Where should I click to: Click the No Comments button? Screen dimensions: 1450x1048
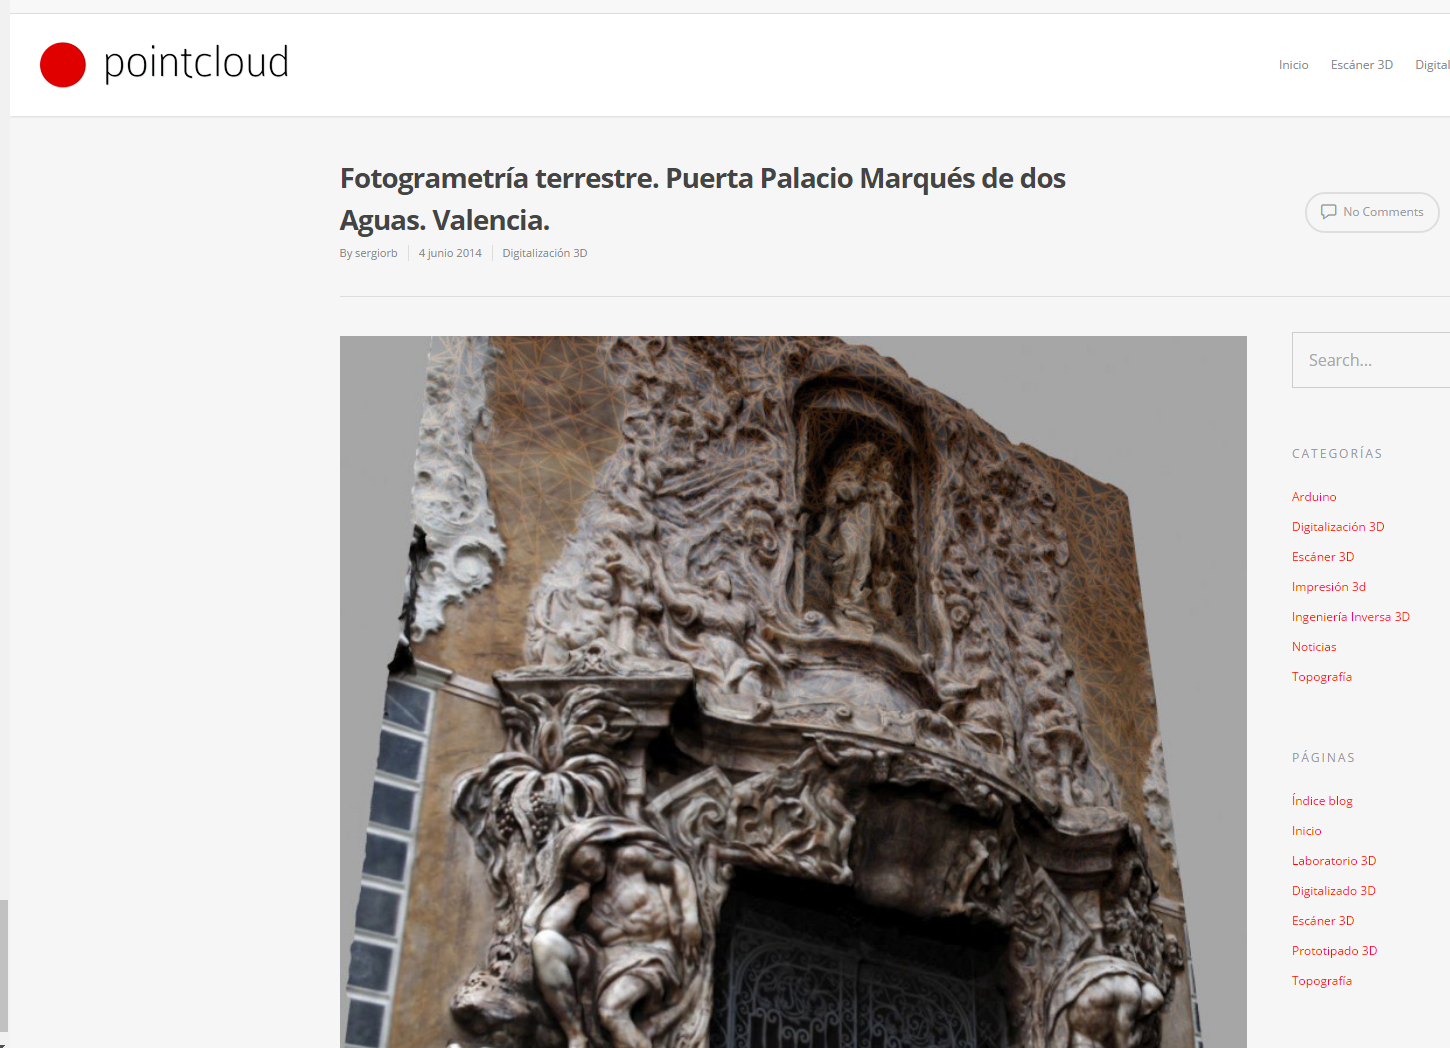tap(1372, 212)
